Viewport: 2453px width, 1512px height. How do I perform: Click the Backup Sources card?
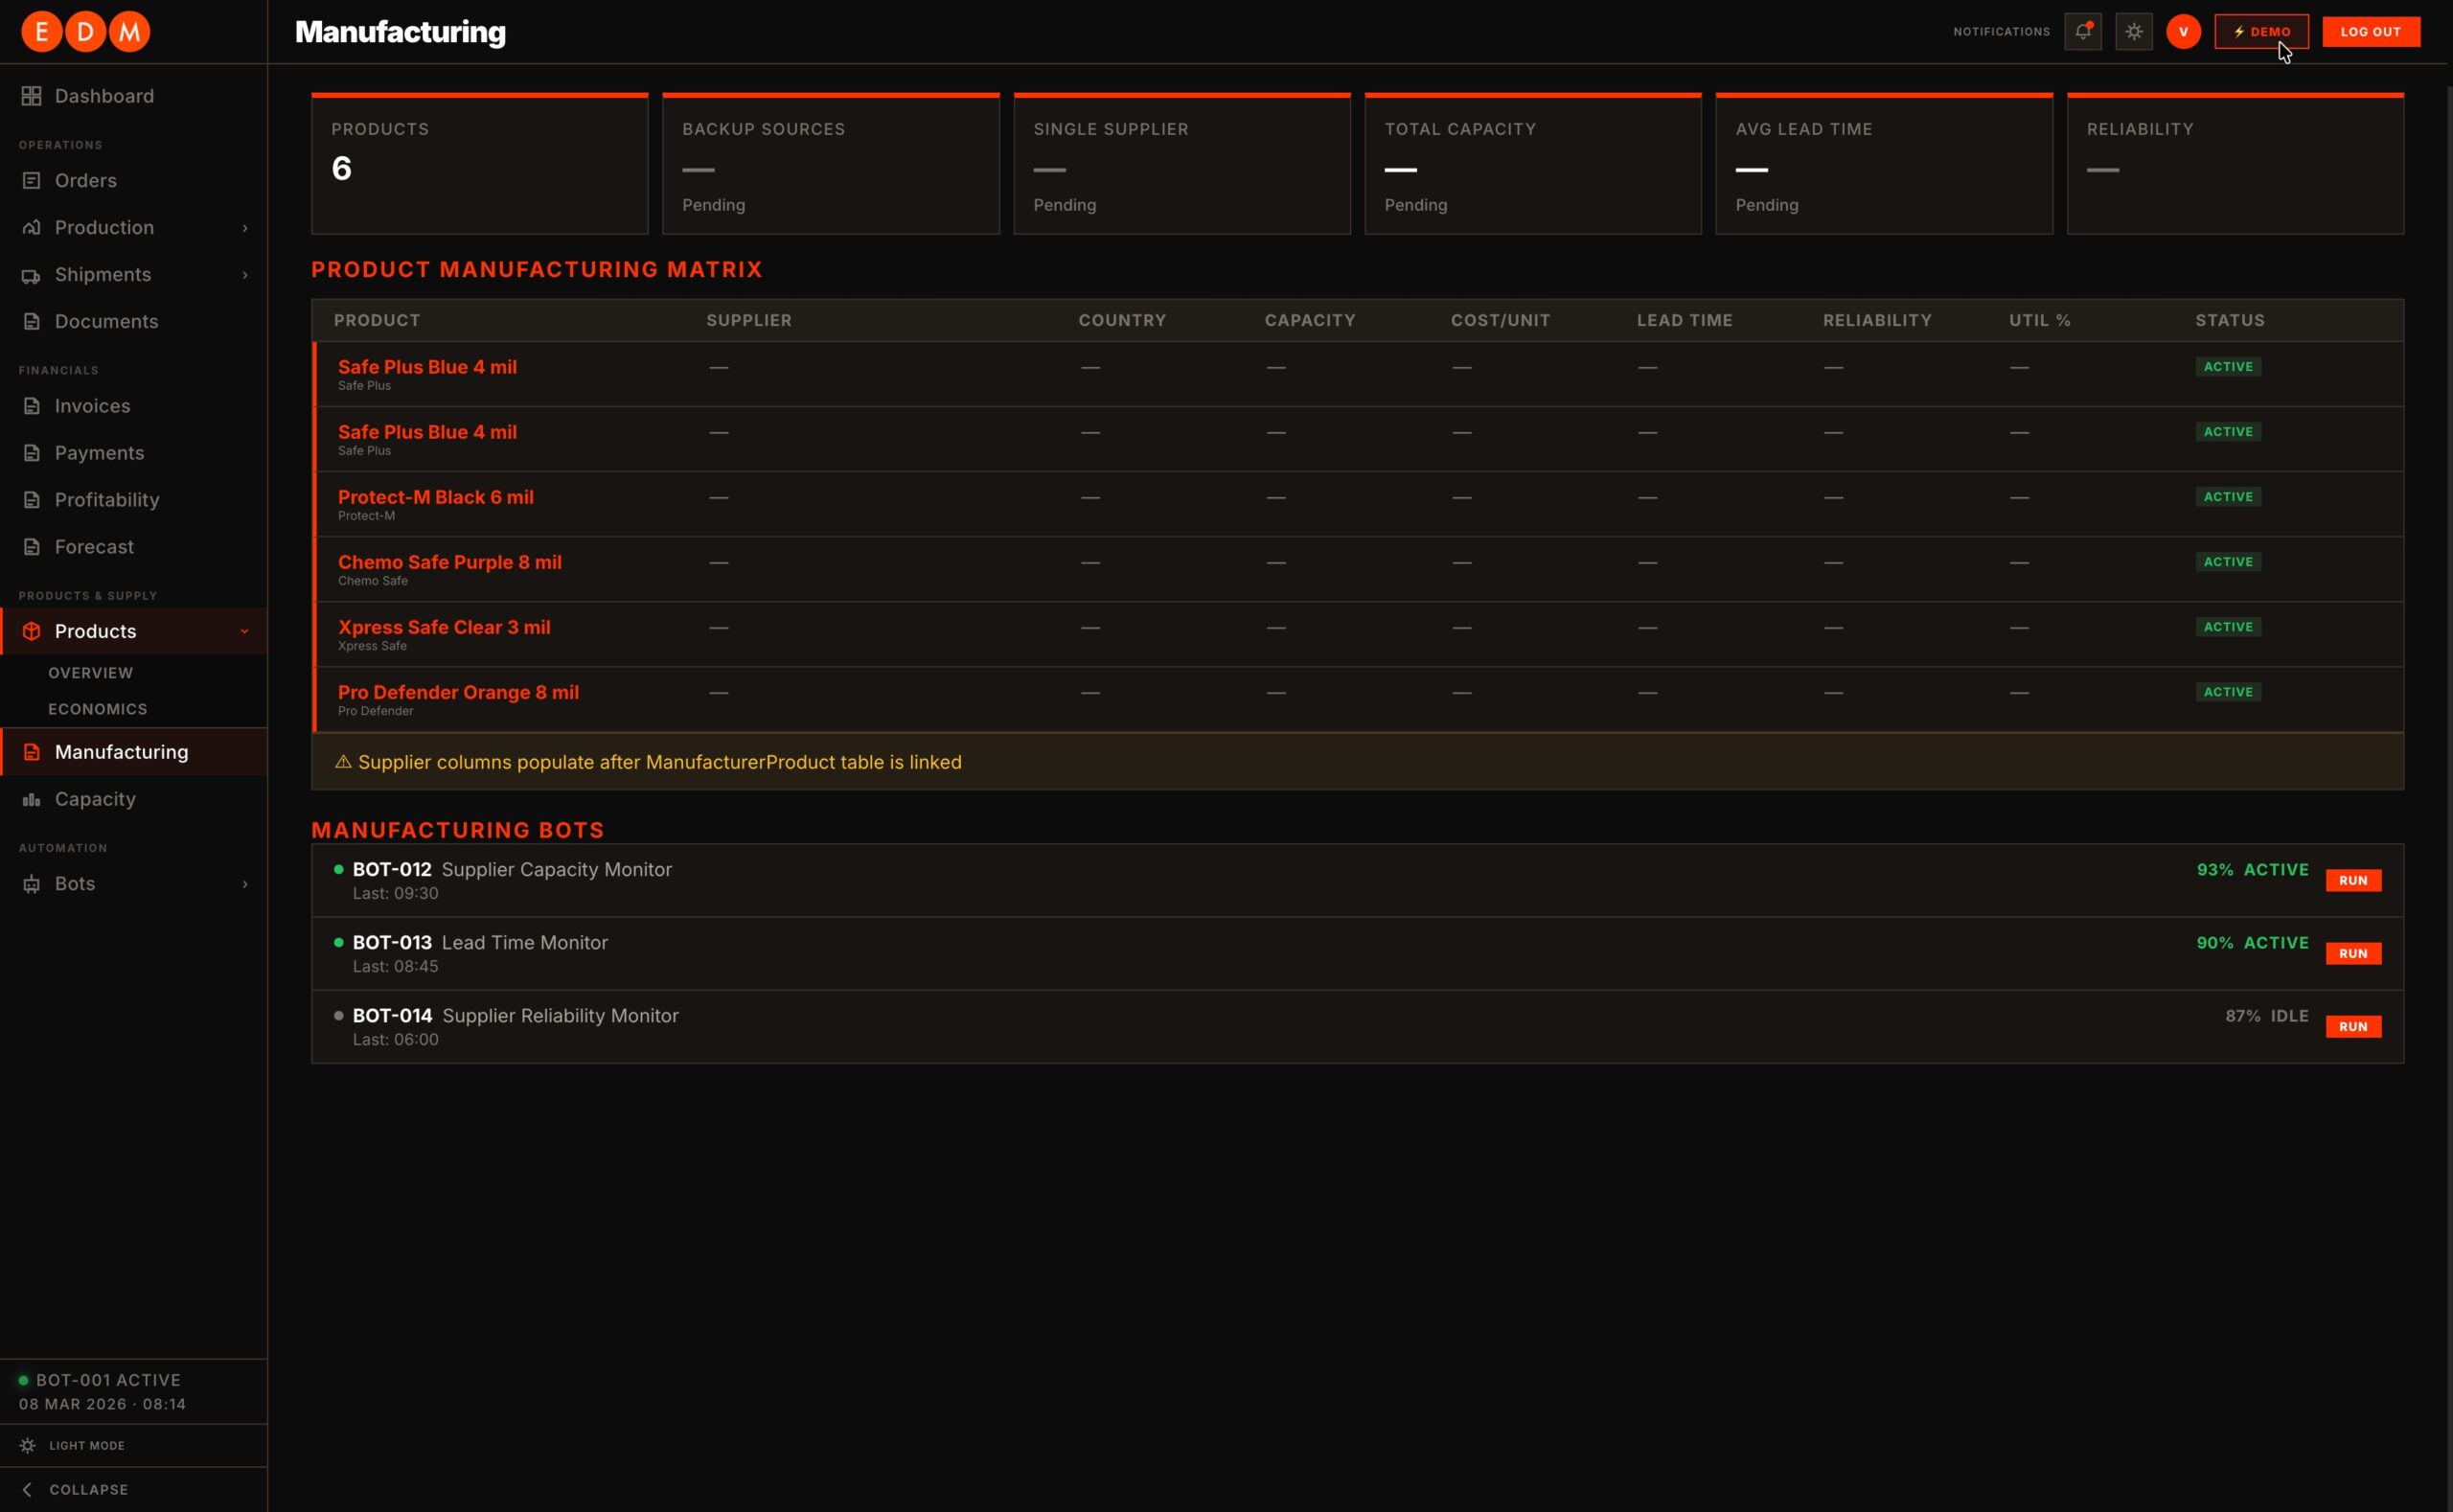831,164
